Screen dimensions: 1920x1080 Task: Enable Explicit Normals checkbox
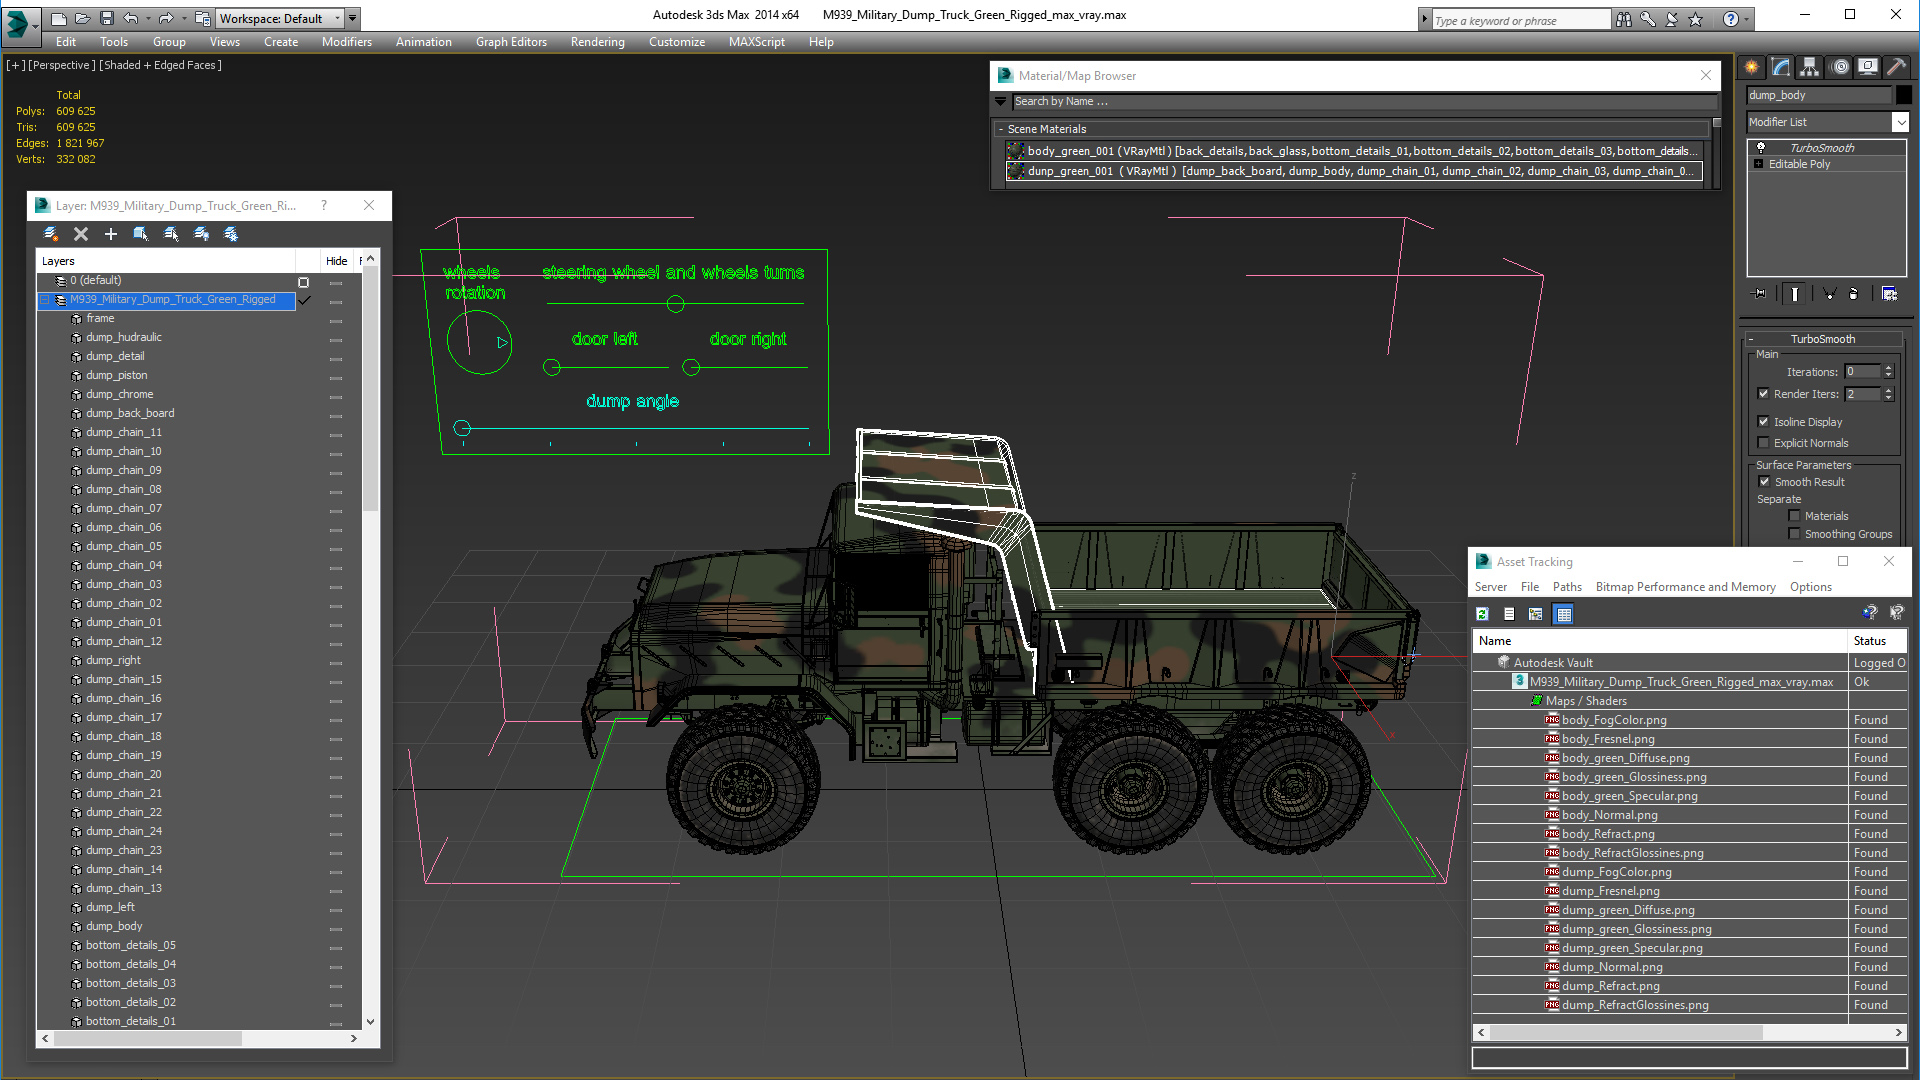coord(1764,443)
